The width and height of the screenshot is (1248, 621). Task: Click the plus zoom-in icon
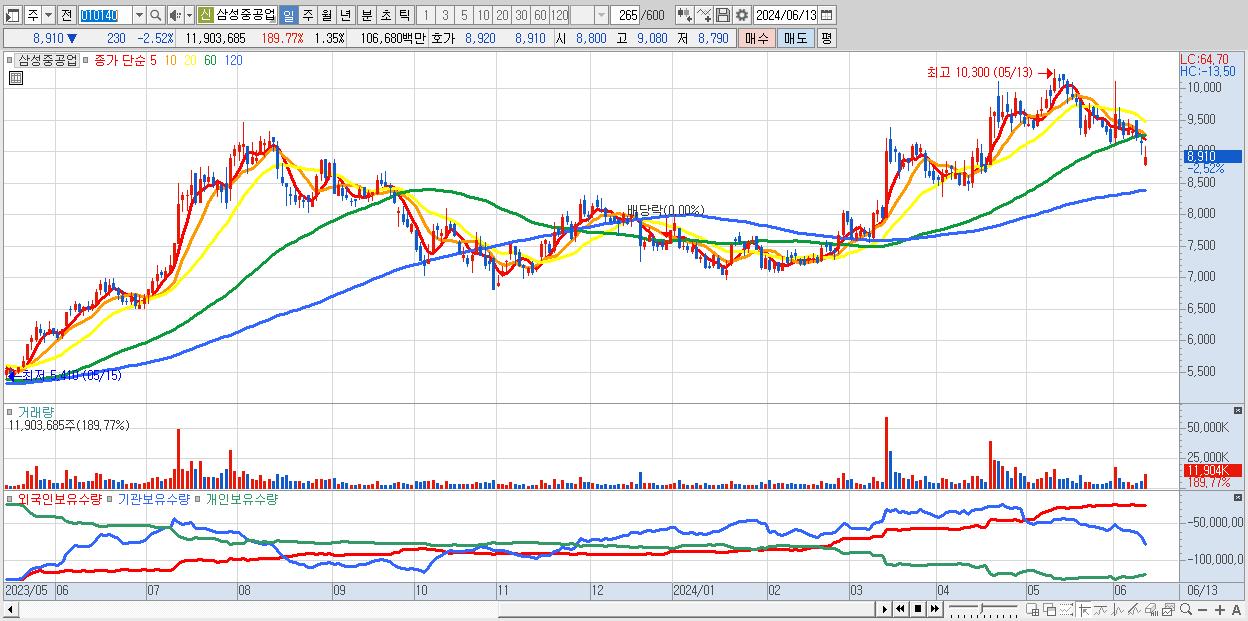[x=1220, y=609]
